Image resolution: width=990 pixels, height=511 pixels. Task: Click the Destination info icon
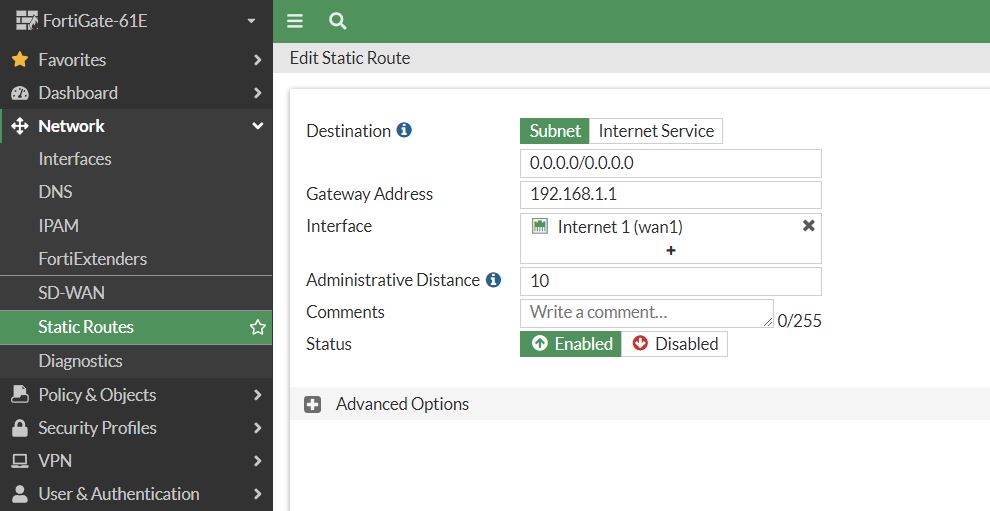point(404,130)
